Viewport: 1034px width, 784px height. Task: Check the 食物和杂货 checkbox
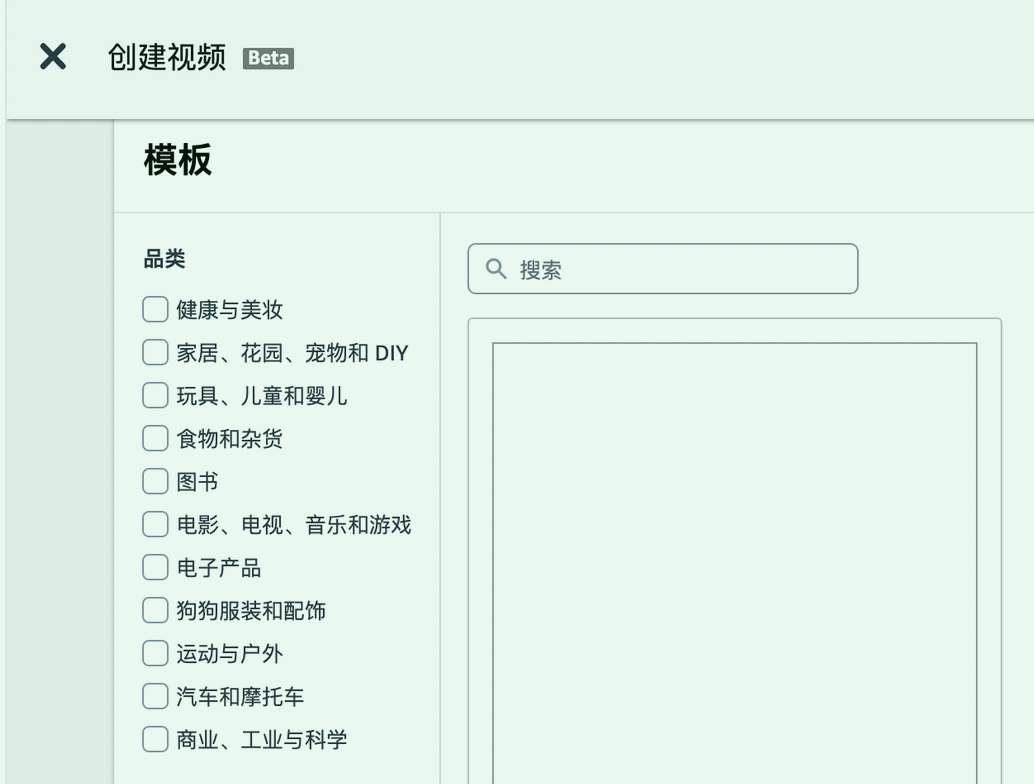pyautogui.click(x=155, y=438)
